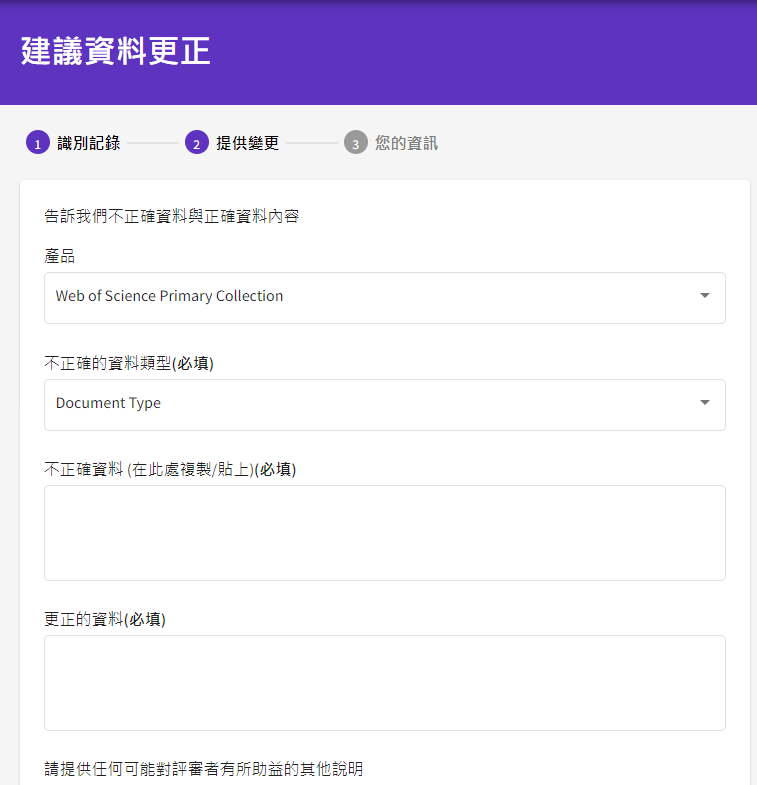Image resolution: width=757 pixels, height=785 pixels.
Task: Select the 提供變更 step label
Action: point(247,143)
